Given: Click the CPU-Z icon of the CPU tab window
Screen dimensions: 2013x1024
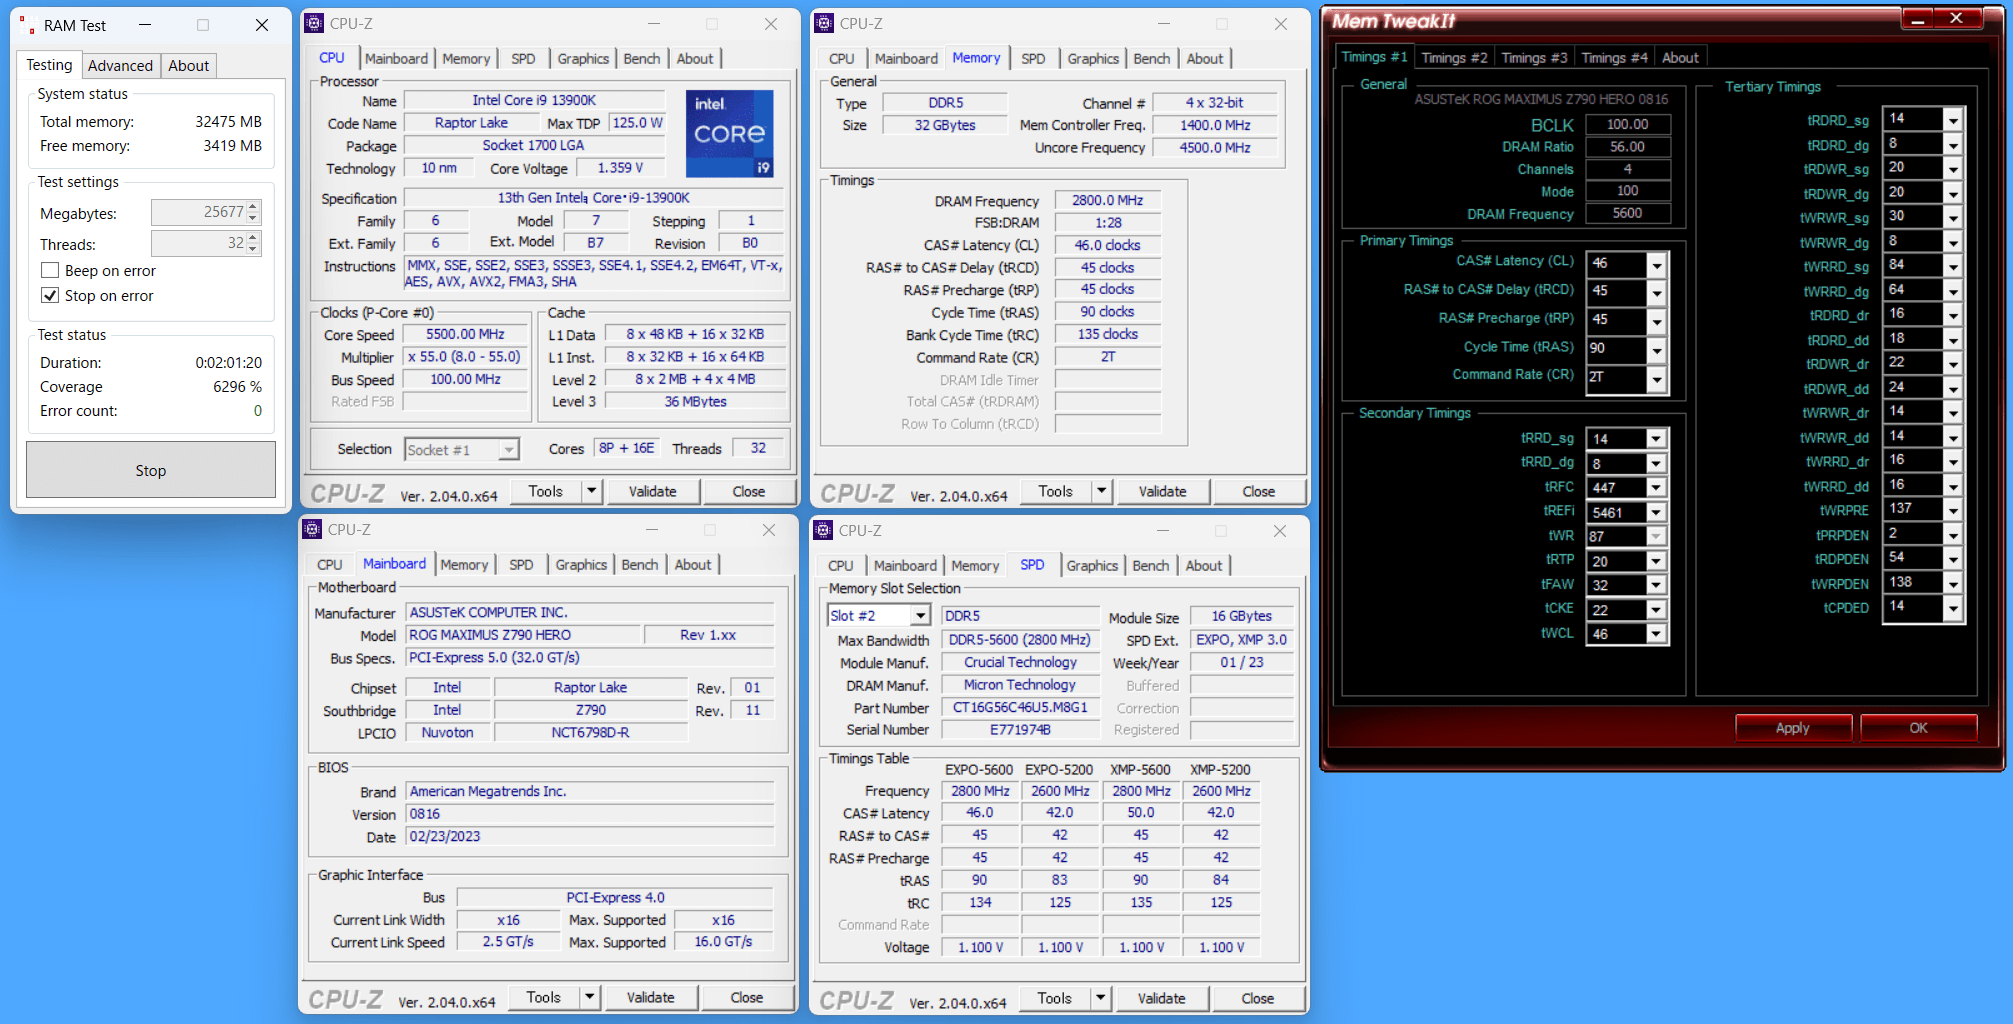Looking at the screenshot, I should click(314, 23).
